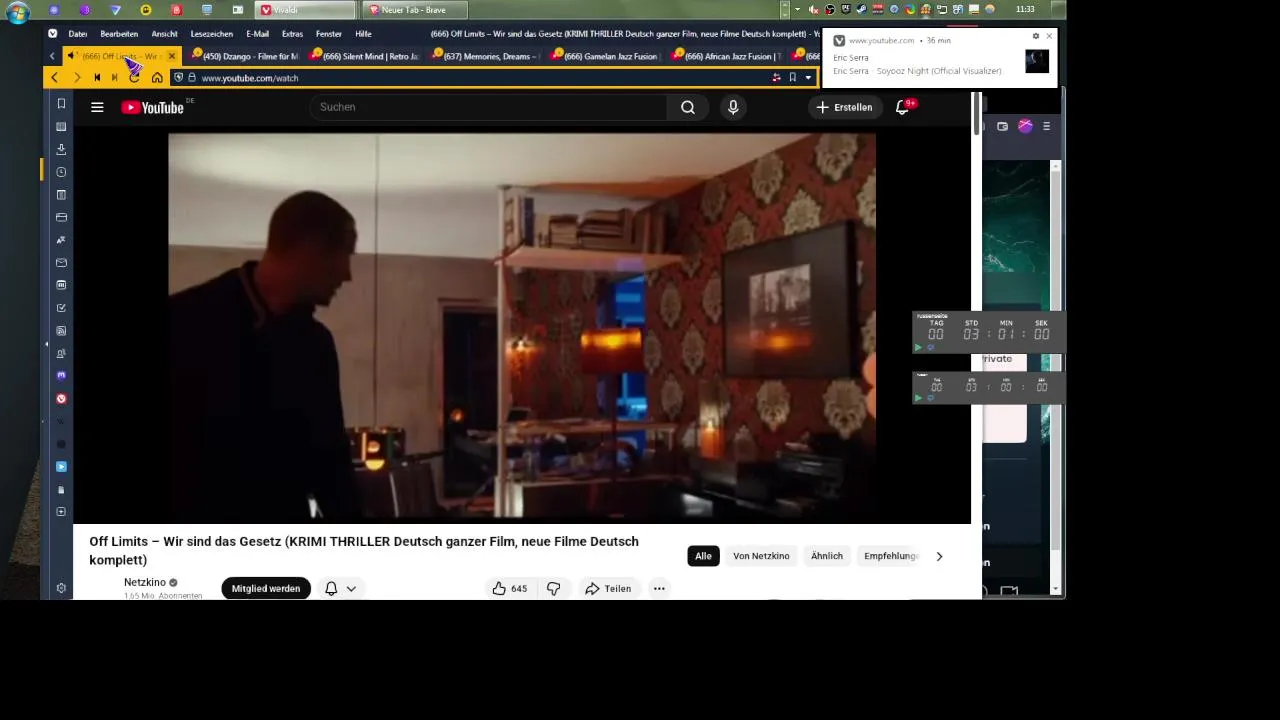Open the more actions three-dot menu

tap(659, 589)
